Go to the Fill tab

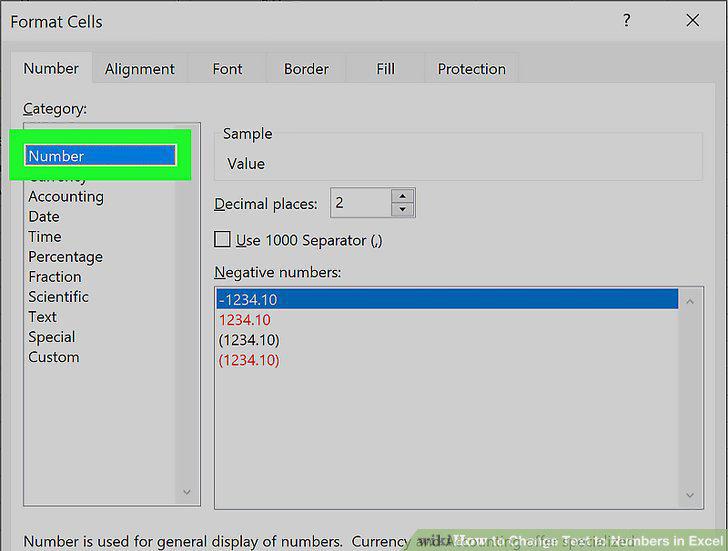coord(385,69)
